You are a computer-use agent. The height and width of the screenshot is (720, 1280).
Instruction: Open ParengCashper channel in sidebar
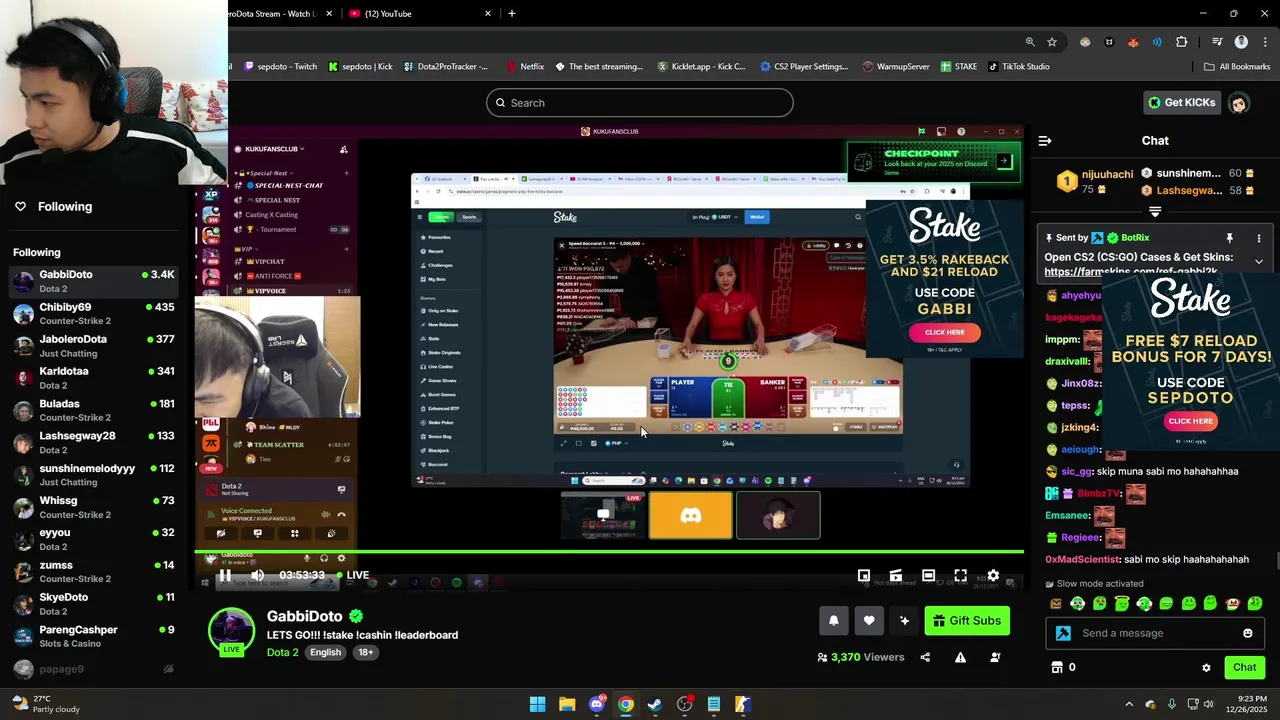coord(94,636)
